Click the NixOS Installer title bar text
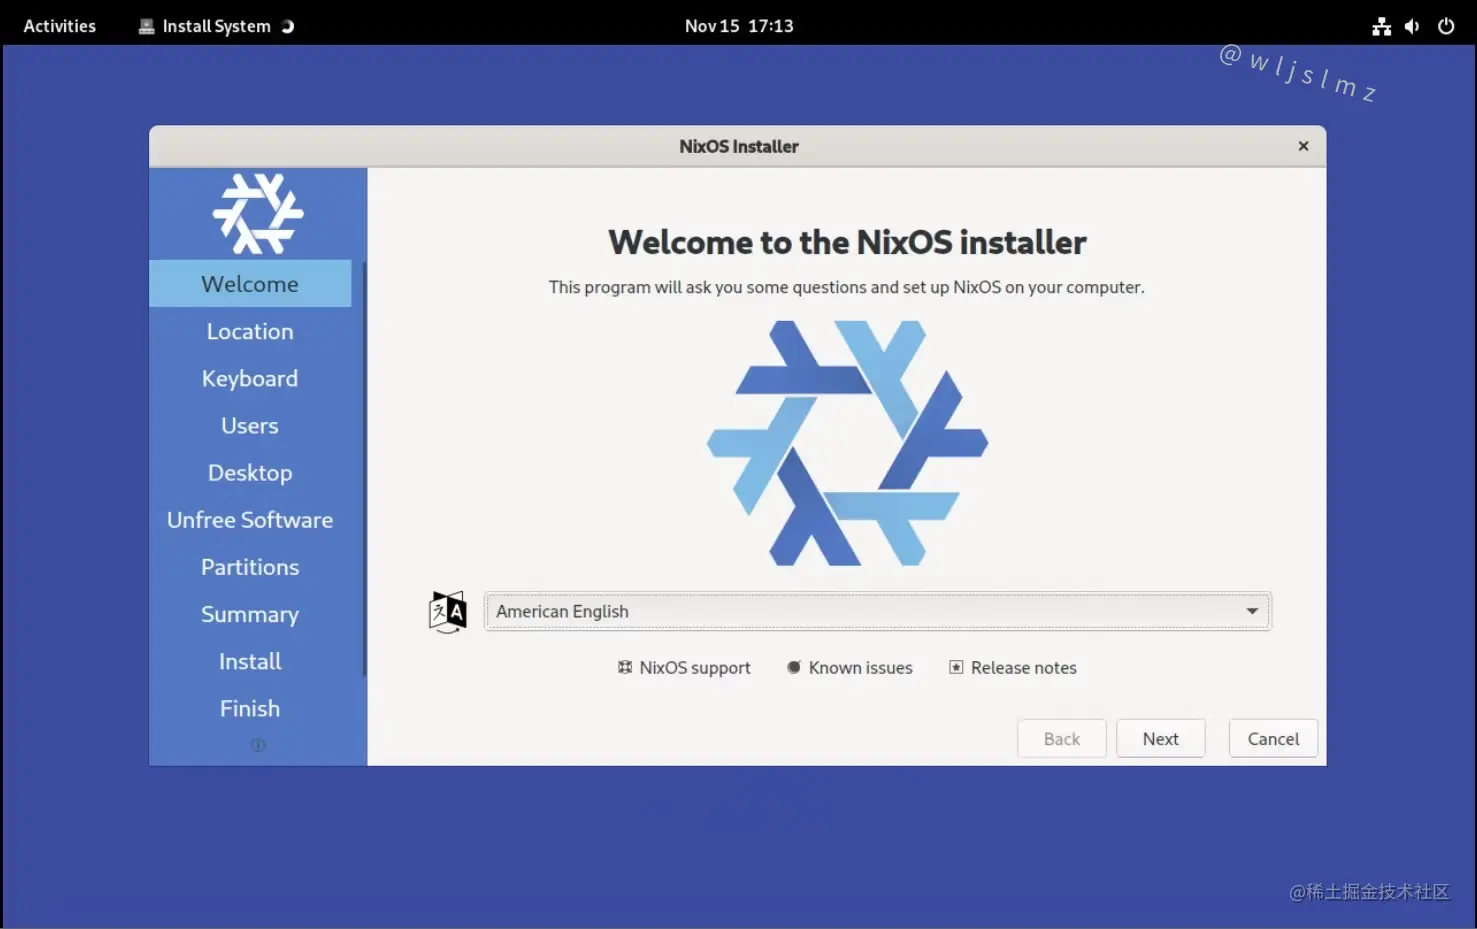Image resolution: width=1477 pixels, height=929 pixels. 739,146
